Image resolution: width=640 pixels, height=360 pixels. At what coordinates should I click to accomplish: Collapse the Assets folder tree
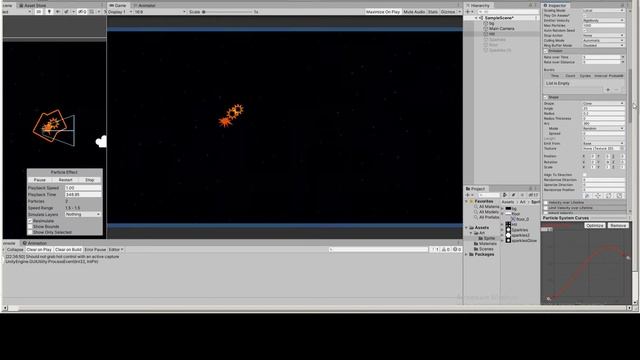pyautogui.click(x=467, y=228)
